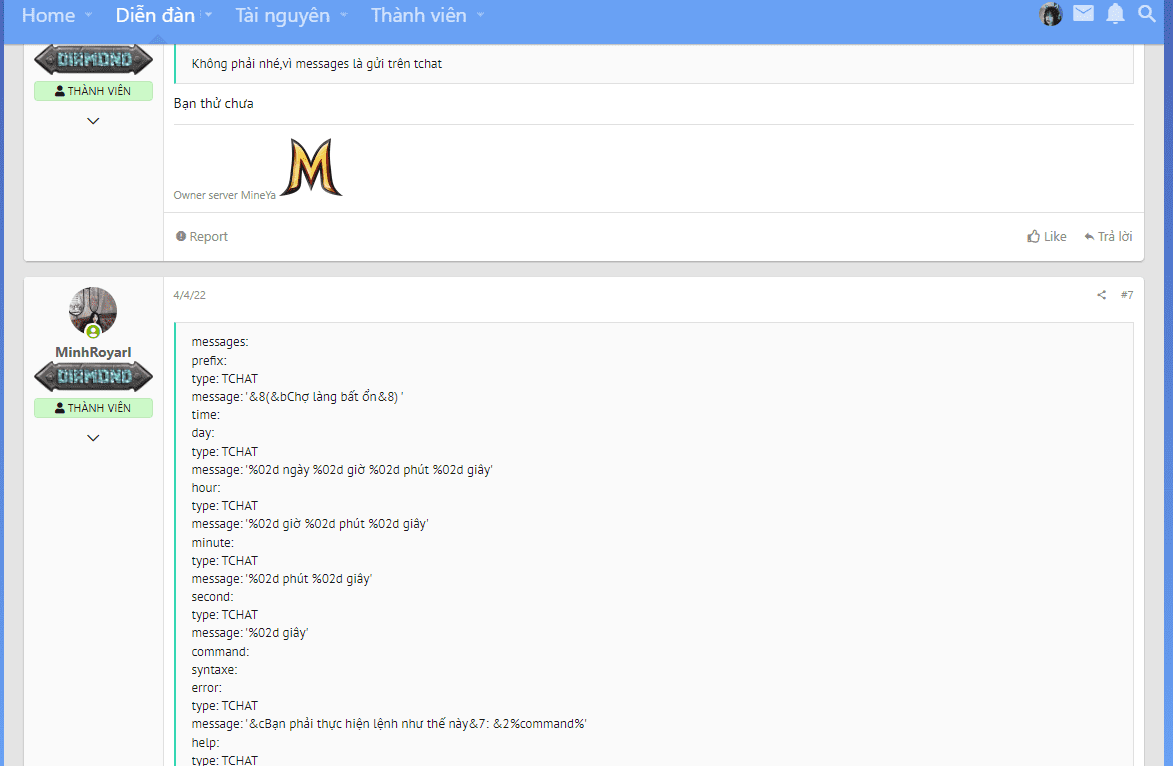Screen dimensions: 1173x766
Task: Click the line 'hour:'
Action: [206, 488]
